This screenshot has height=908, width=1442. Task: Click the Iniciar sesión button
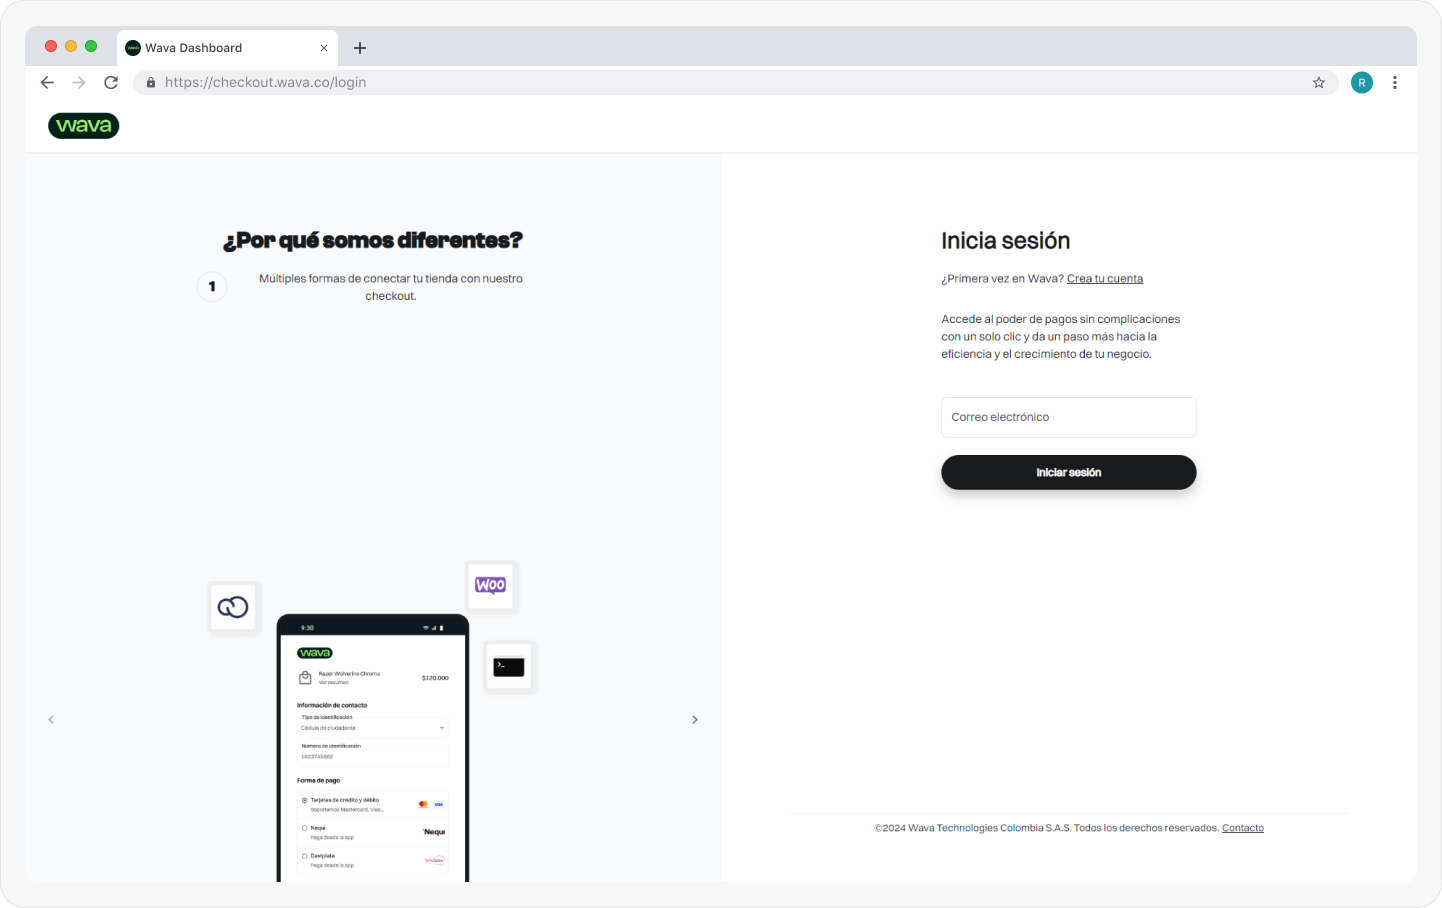coord(1069,473)
